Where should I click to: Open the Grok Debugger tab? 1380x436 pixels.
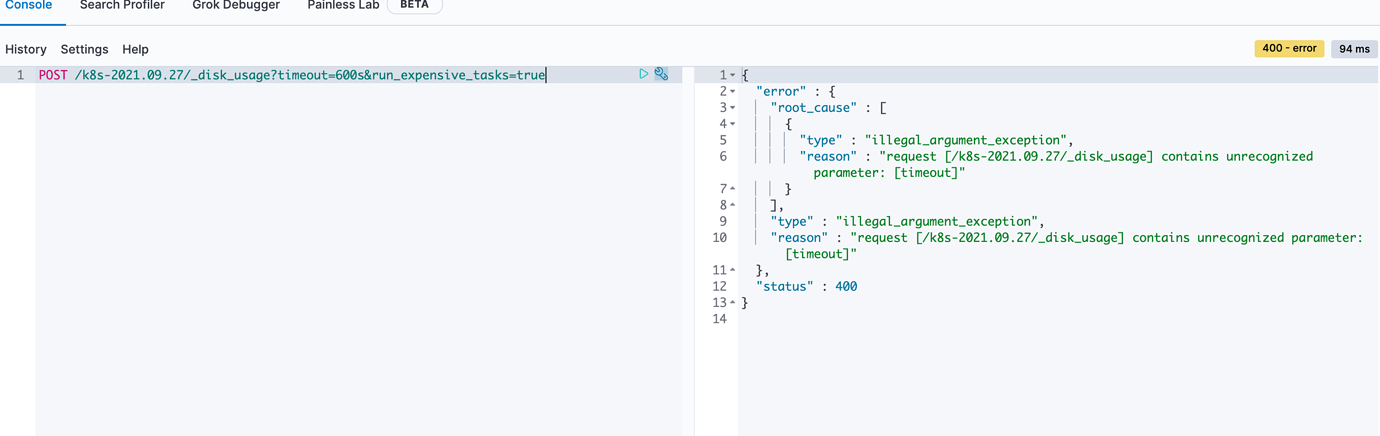point(236,5)
